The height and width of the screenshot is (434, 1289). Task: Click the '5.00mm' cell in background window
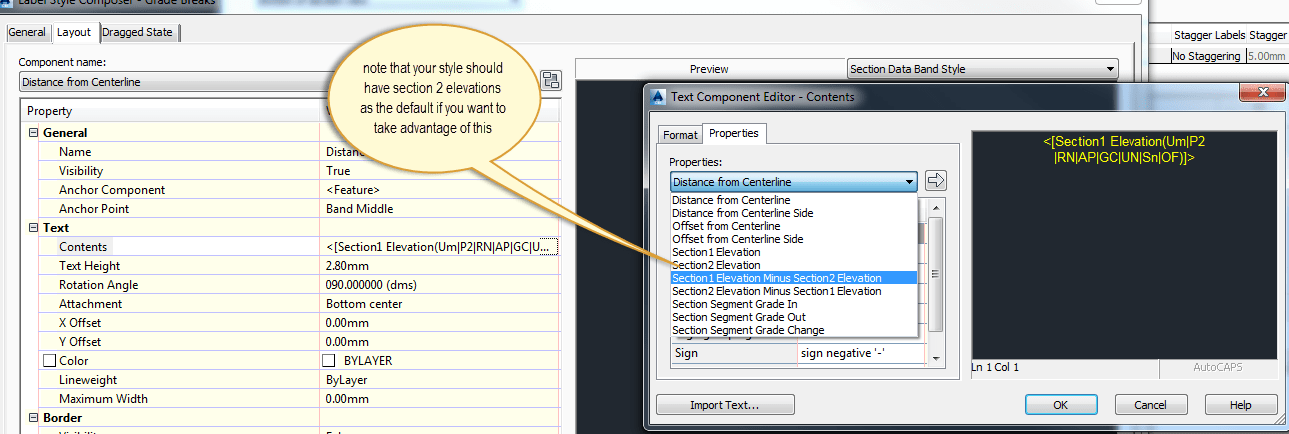click(1266, 56)
